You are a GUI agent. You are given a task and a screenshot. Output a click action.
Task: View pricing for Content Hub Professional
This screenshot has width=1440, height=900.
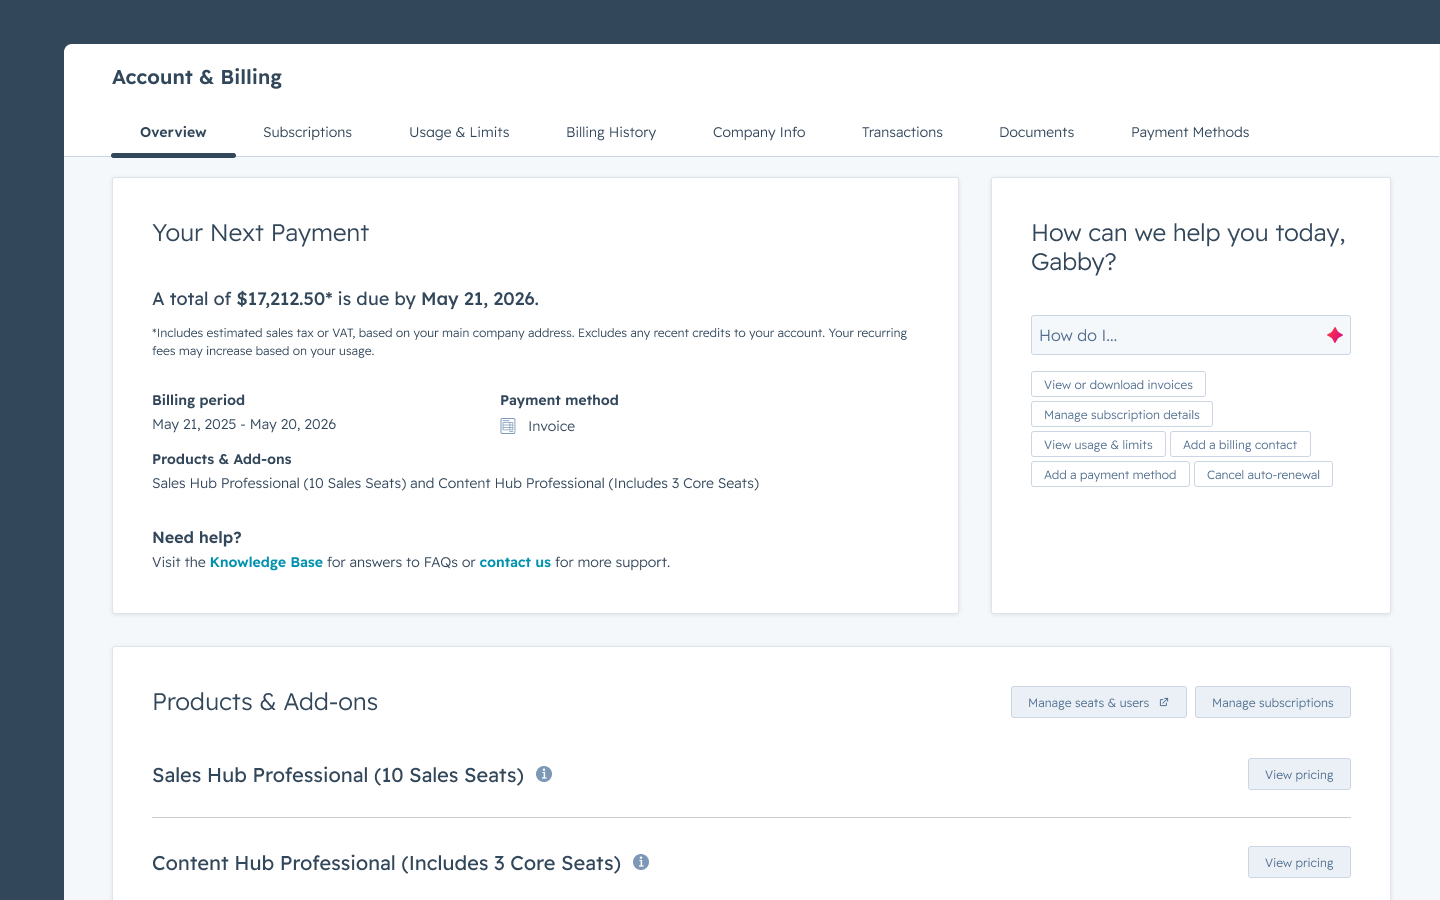click(x=1299, y=862)
